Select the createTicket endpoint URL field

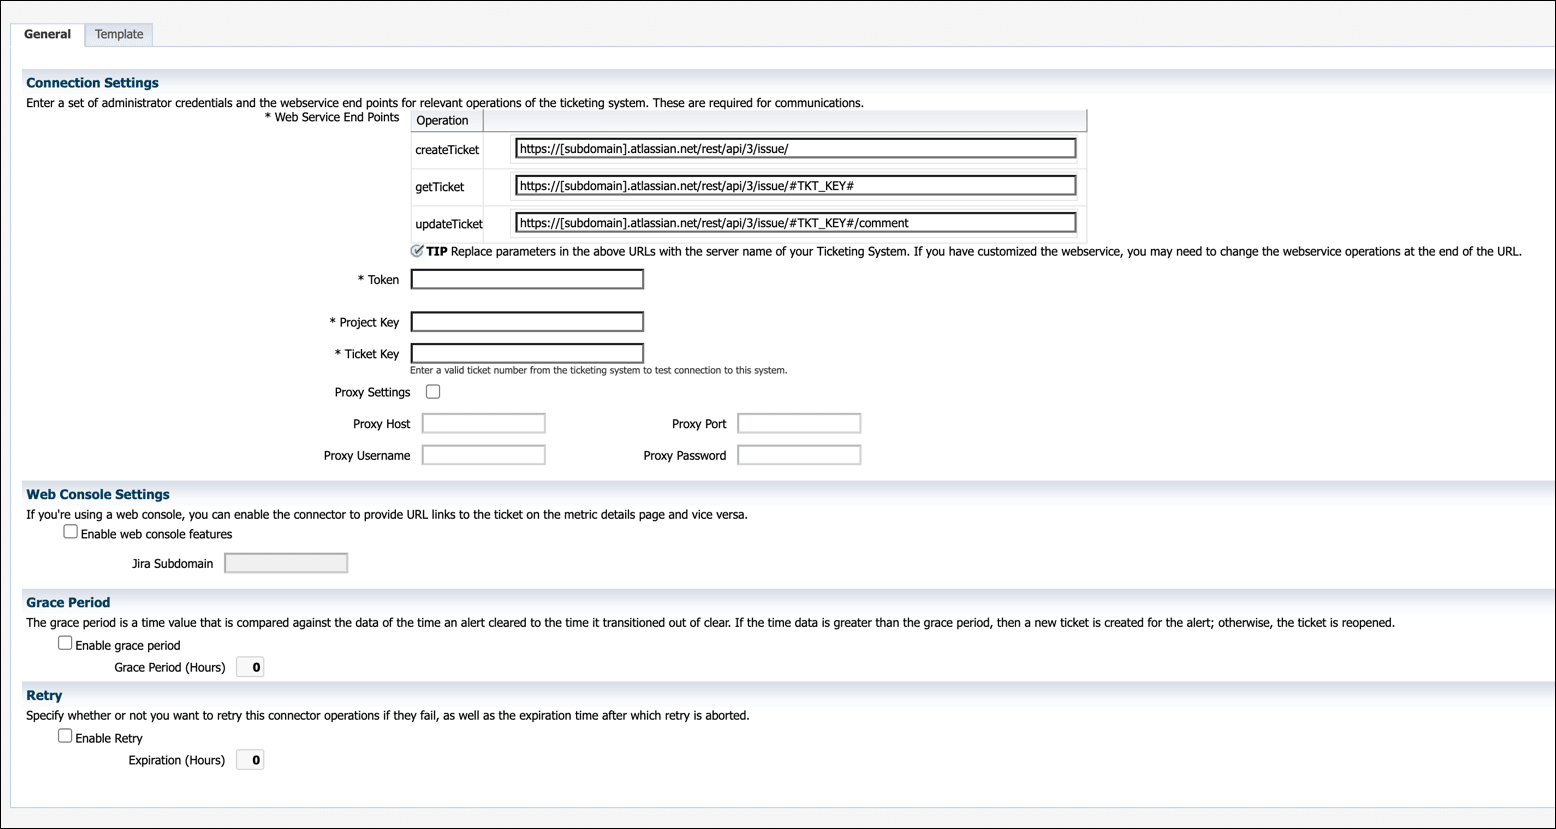click(794, 147)
